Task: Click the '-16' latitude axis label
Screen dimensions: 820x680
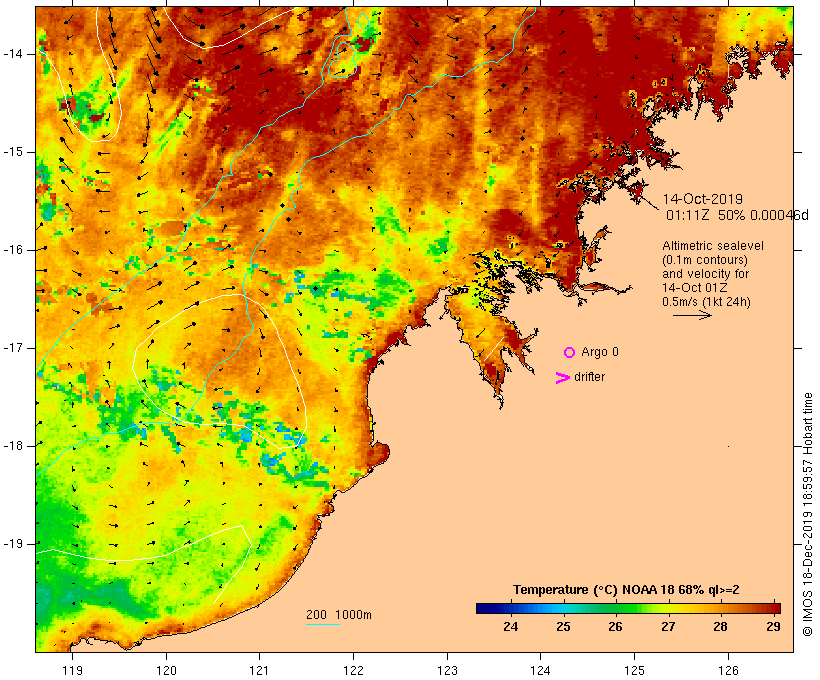Action: pyautogui.click(x=12, y=250)
